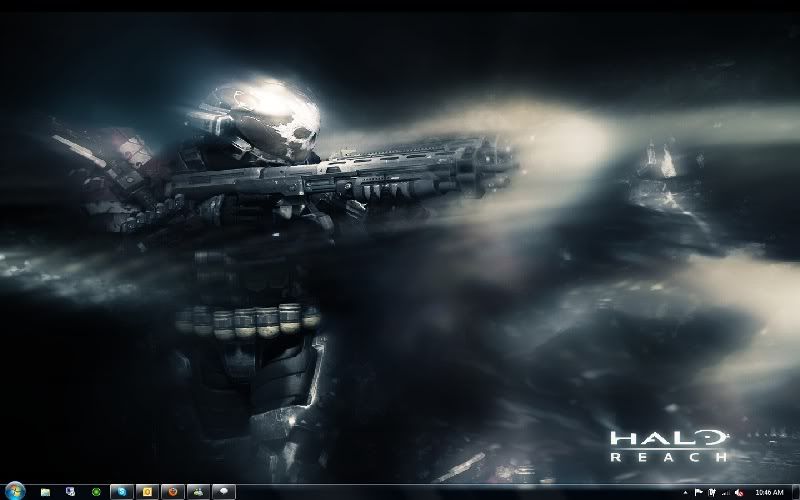Viewport: 800px width, 500px height.
Task: Click the pinned monitors icon beside Explorer
Action: click(x=70, y=492)
